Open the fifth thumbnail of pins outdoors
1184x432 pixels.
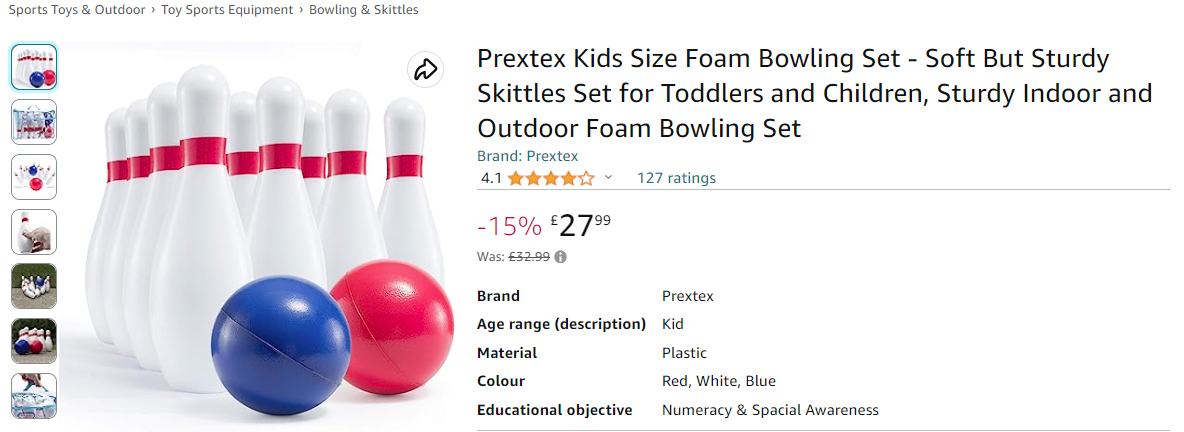[x=34, y=286]
